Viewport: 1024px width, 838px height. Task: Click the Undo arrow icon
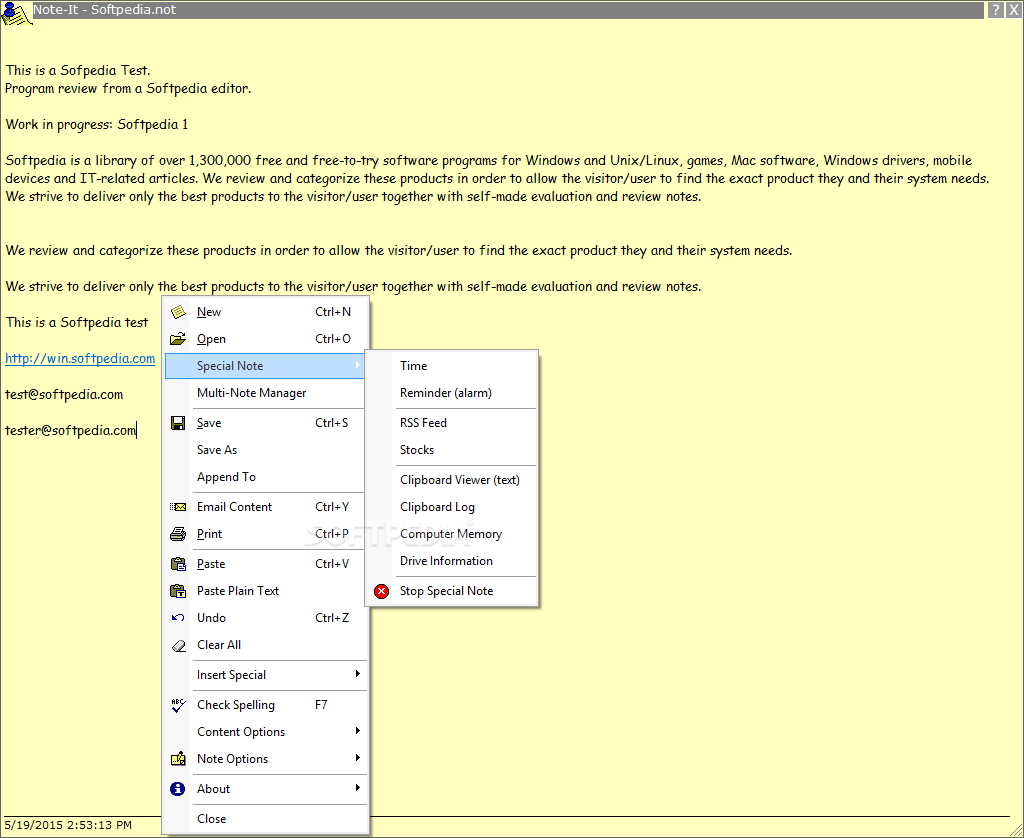click(178, 618)
